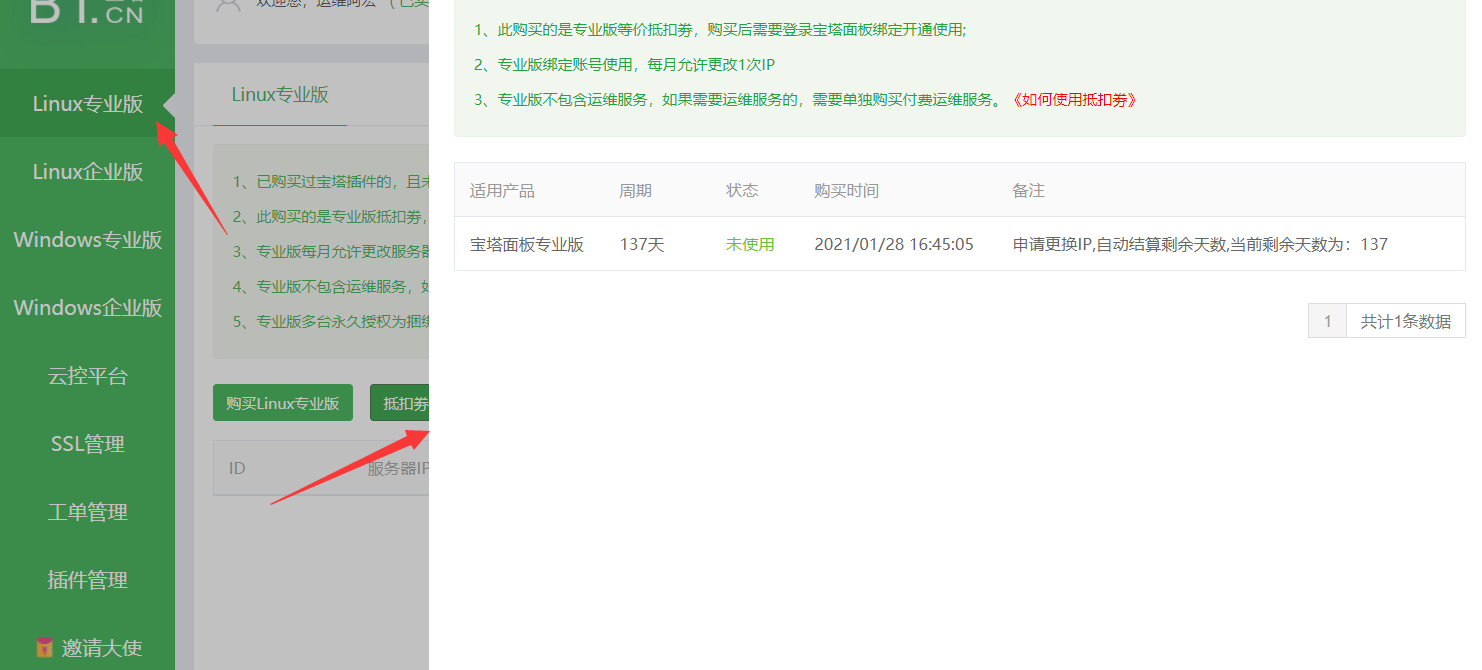Image resolution: width=1482 pixels, height=670 pixels.
Task: Click the 备注 column header
Action: coord(1028,190)
